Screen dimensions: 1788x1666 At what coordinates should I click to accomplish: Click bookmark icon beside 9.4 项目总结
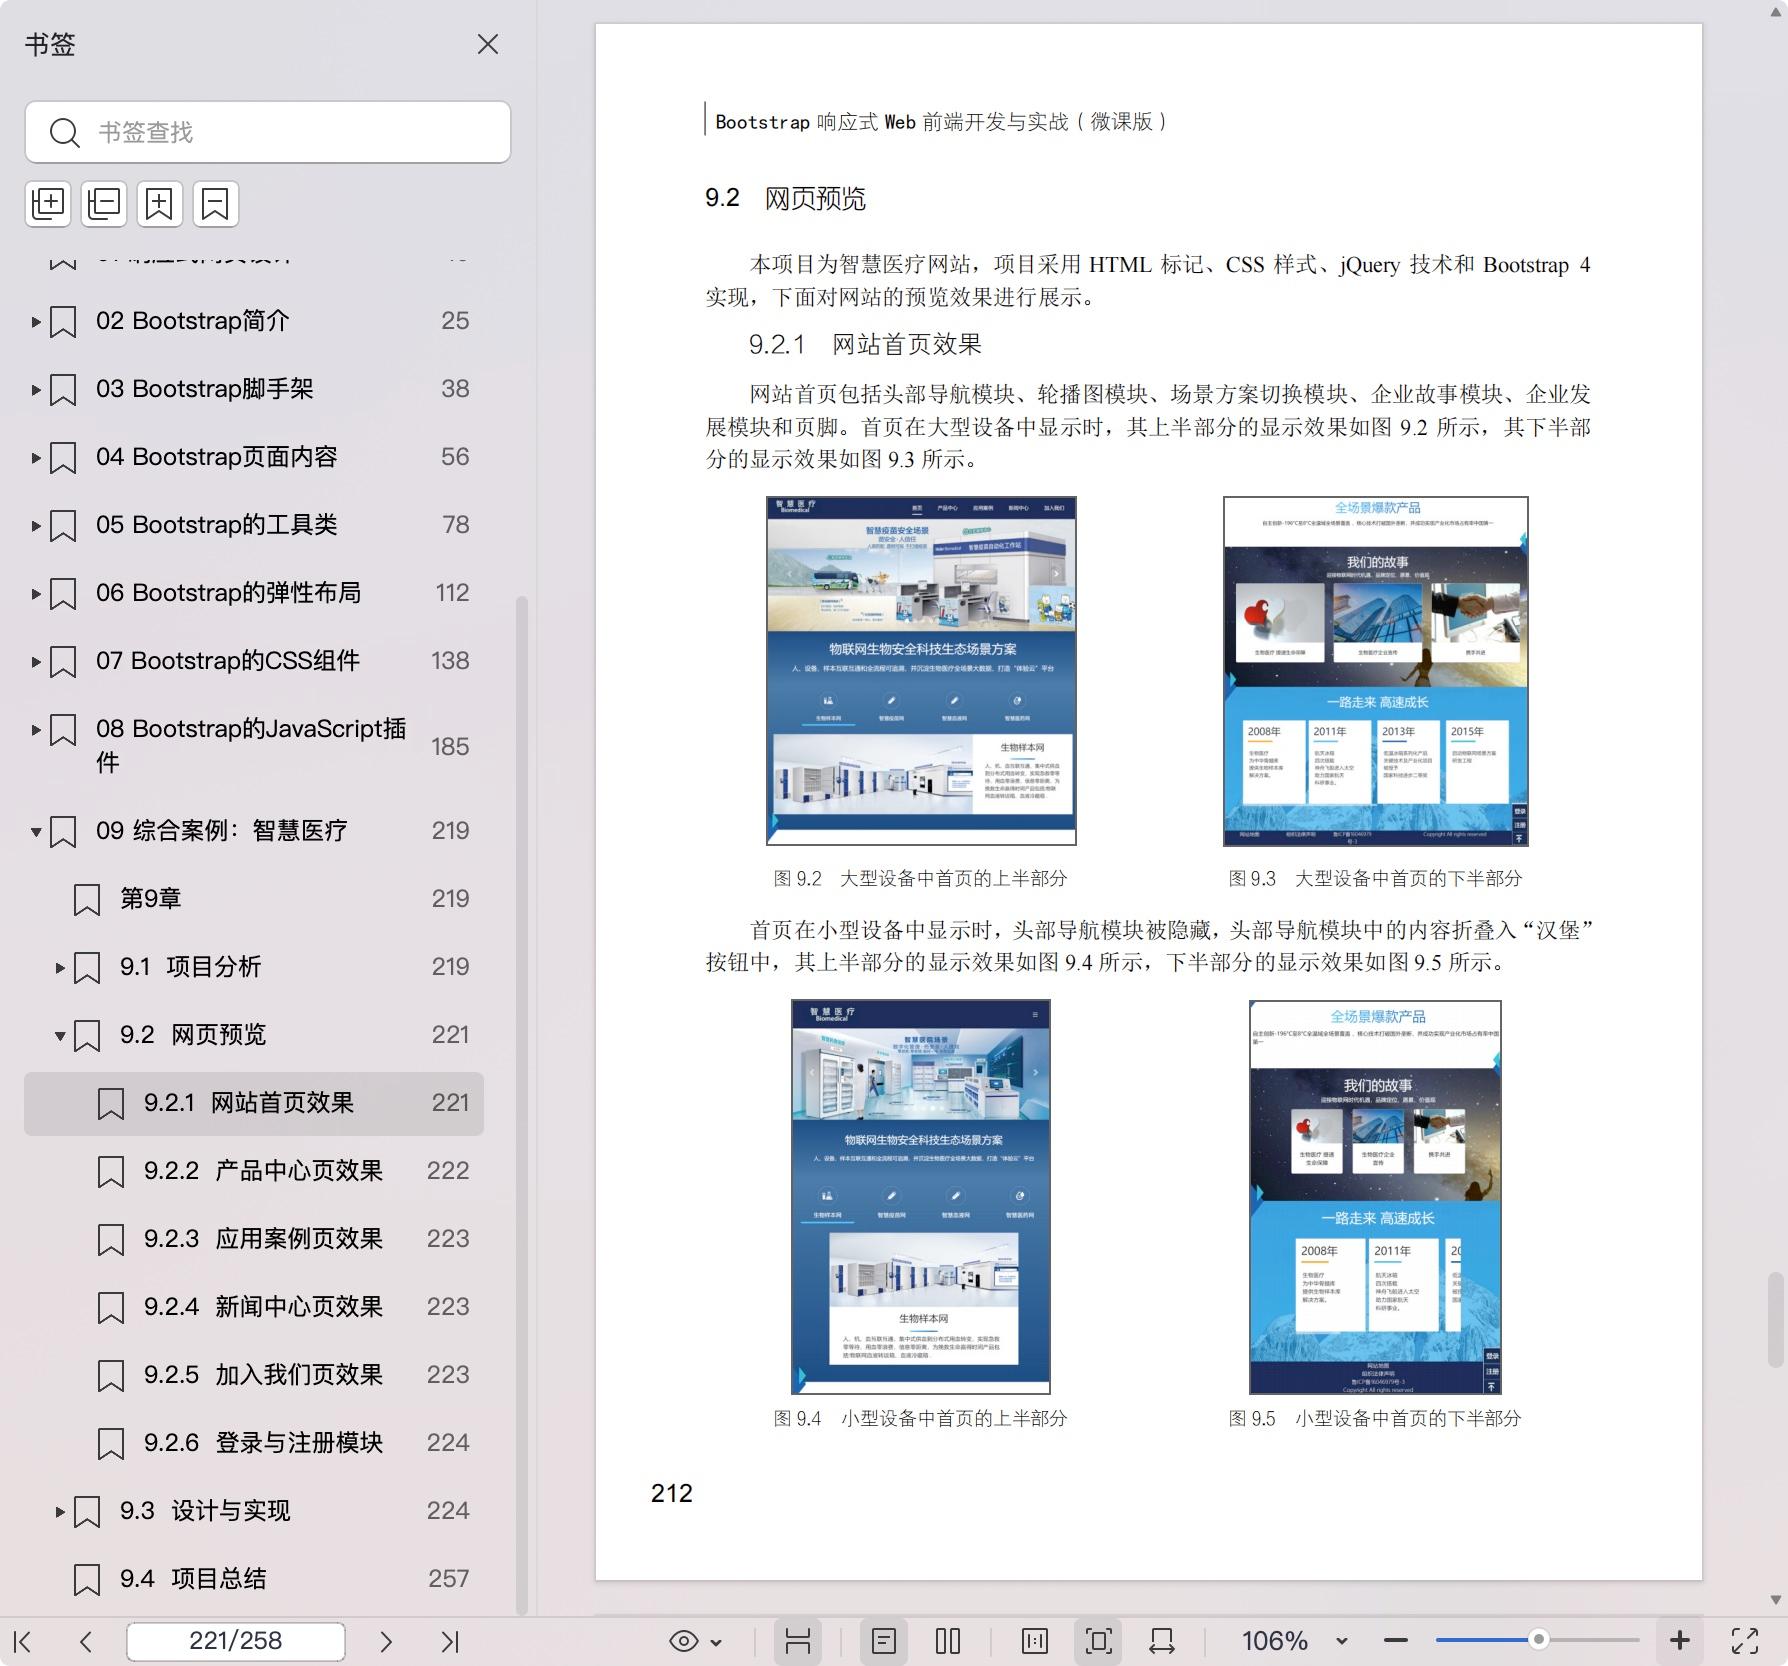pyautogui.click(x=87, y=1580)
